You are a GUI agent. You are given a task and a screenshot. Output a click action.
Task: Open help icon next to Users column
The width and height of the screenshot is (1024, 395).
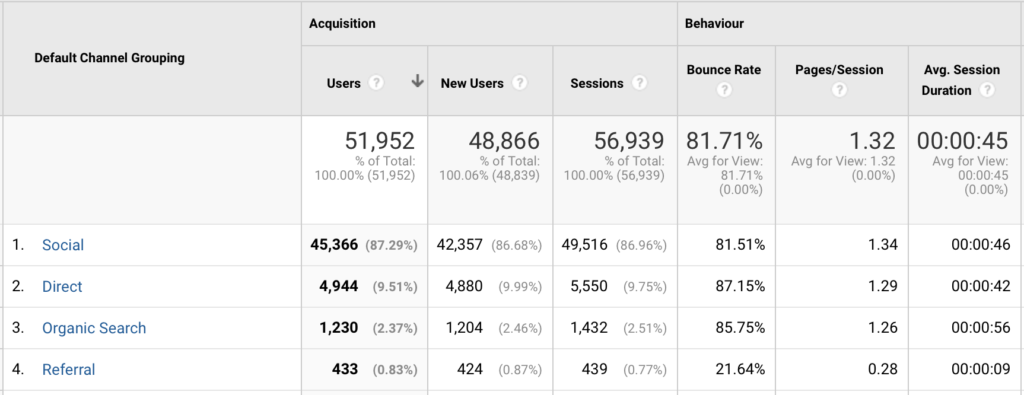pos(376,84)
